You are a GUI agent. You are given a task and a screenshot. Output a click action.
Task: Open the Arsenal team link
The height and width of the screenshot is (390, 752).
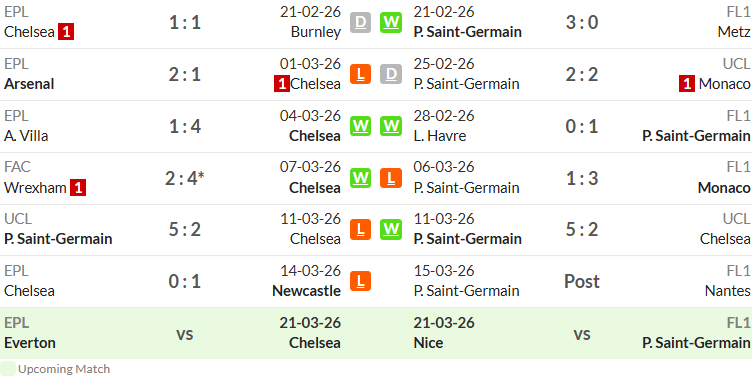point(29,84)
